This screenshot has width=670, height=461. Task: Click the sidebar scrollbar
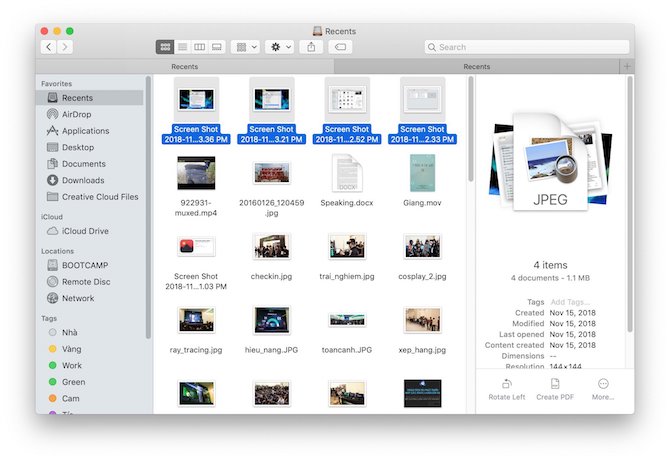148,207
